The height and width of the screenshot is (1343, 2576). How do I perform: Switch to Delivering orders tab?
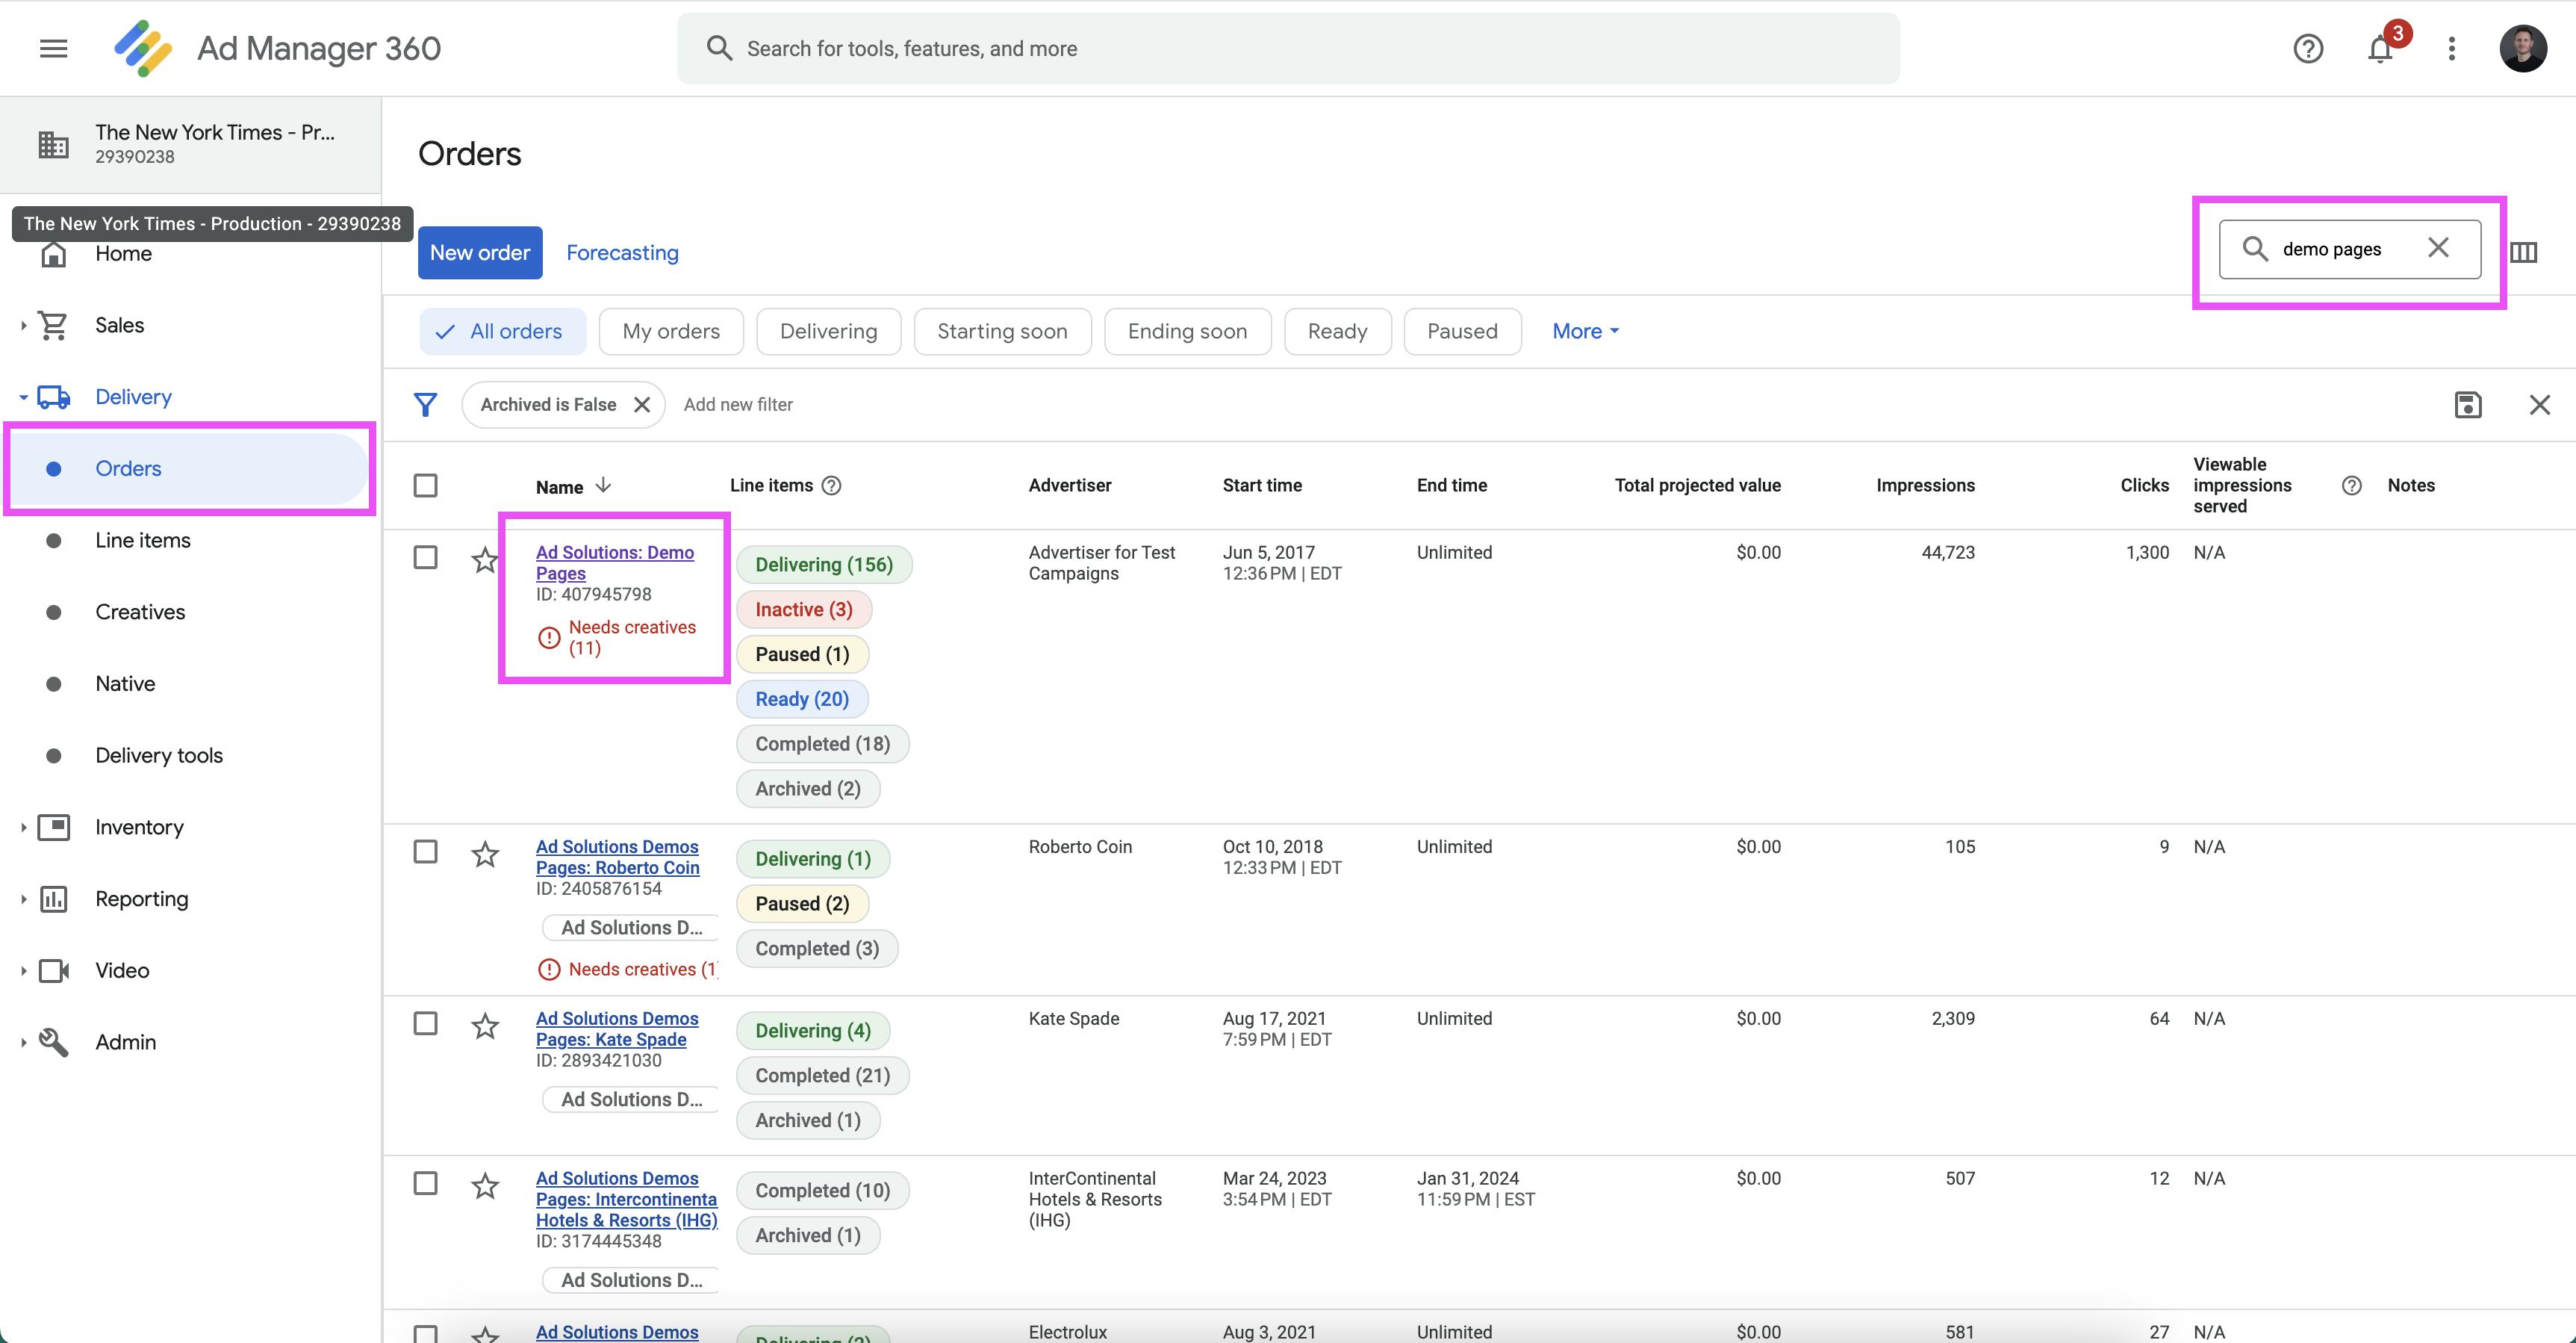(828, 331)
